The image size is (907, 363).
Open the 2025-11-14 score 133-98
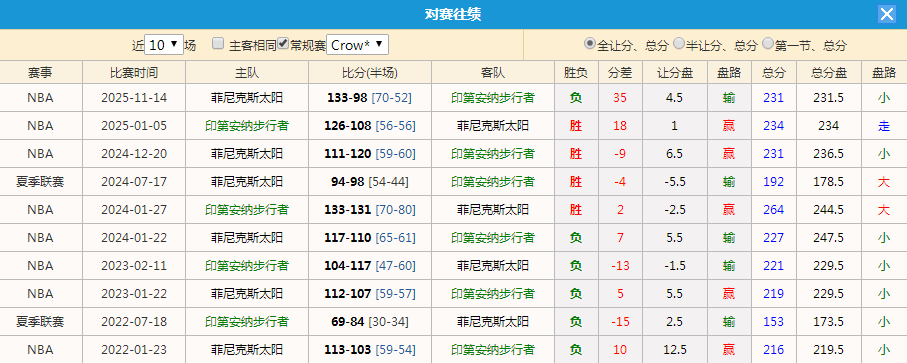pos(347,98)
